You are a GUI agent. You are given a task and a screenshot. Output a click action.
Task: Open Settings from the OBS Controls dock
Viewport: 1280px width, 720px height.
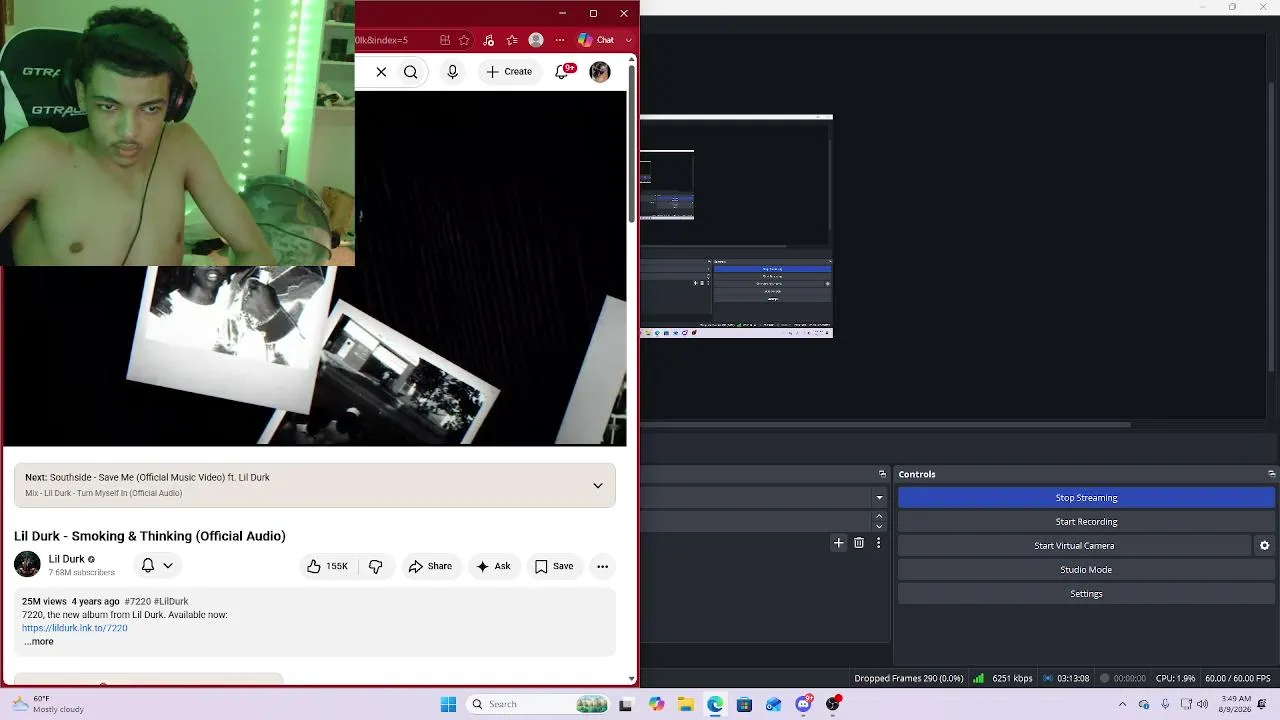1086,594
